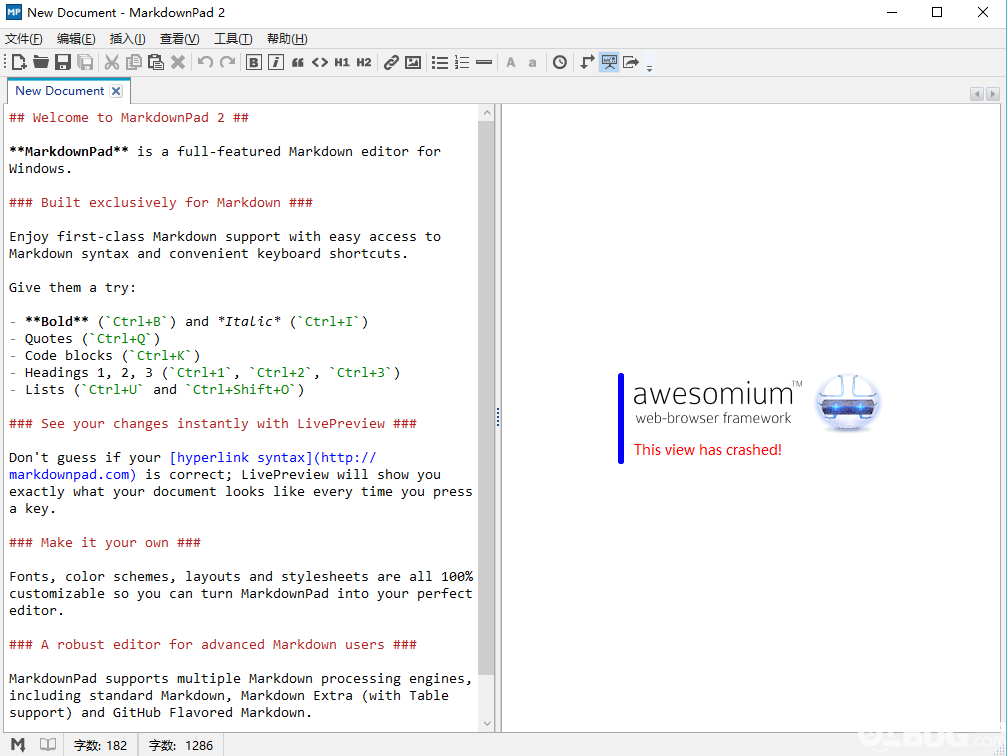Open the 查看(V) menu
Image resolution: width=1007 pixels, height=756 pixels.
[x=180, y=39]
